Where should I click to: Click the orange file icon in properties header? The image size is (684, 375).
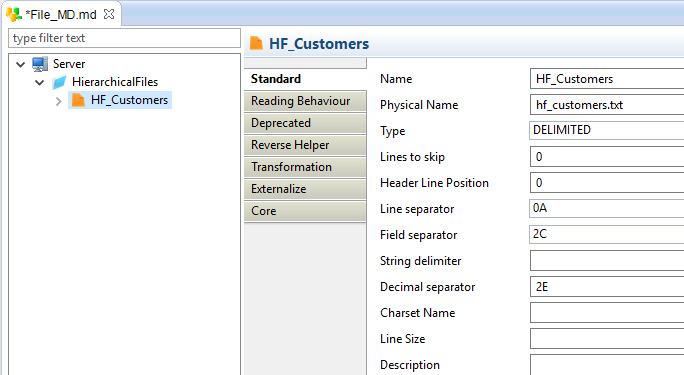pyautogui.click(x=256, y=43)
